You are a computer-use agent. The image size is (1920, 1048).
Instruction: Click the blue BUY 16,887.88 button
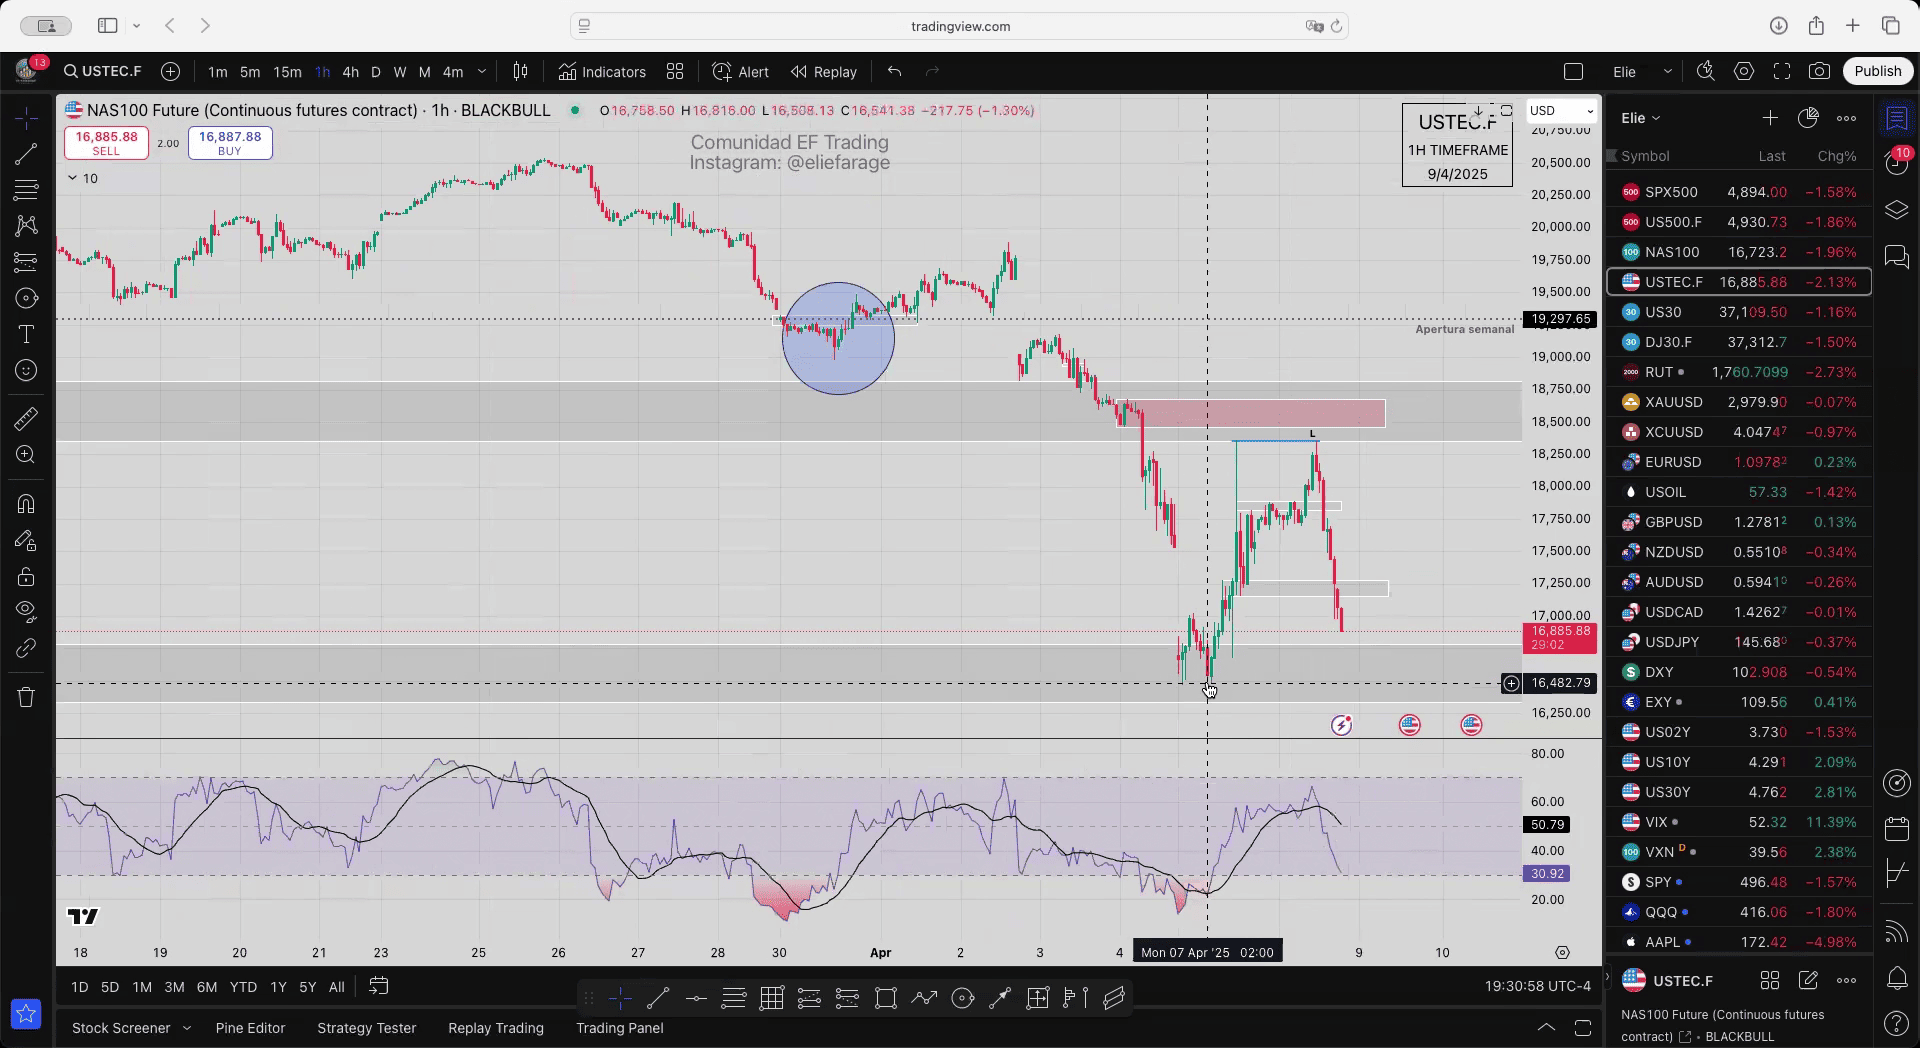coord(230,143)
